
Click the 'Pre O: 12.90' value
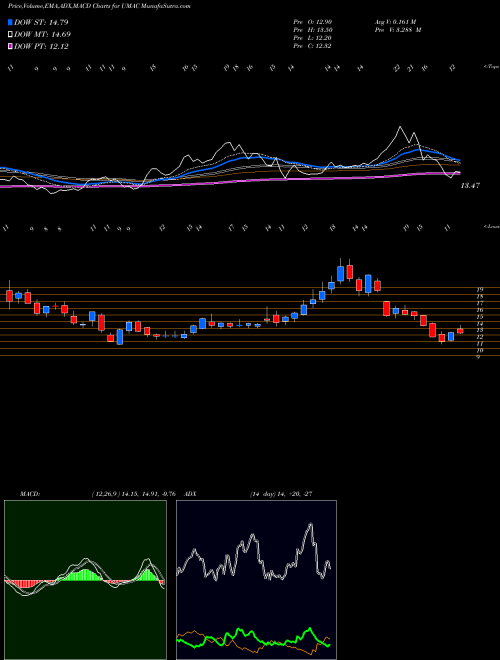pyautogui.click(x=313, y=22)
